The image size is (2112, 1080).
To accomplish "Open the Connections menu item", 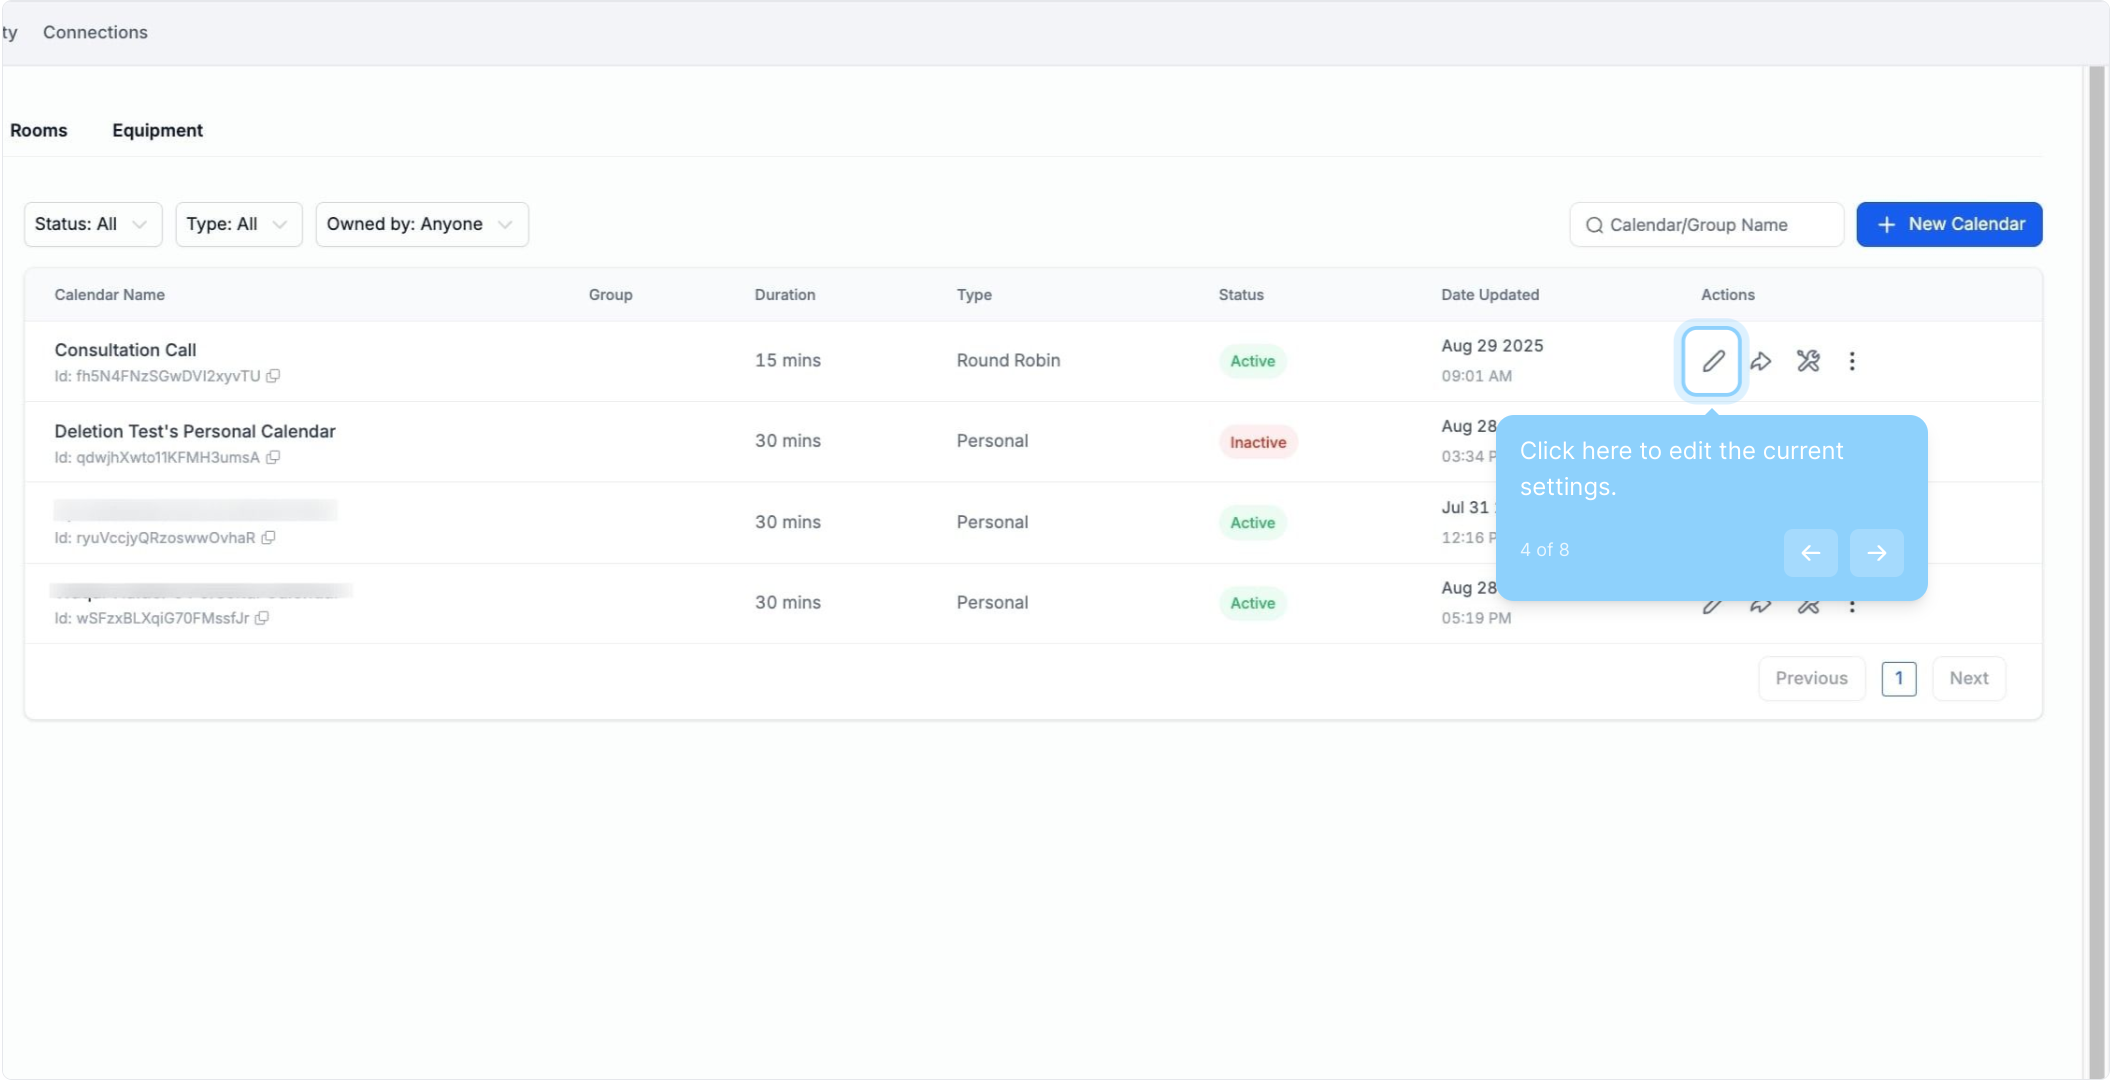I will pyautogui.click(x=95, y=32).
